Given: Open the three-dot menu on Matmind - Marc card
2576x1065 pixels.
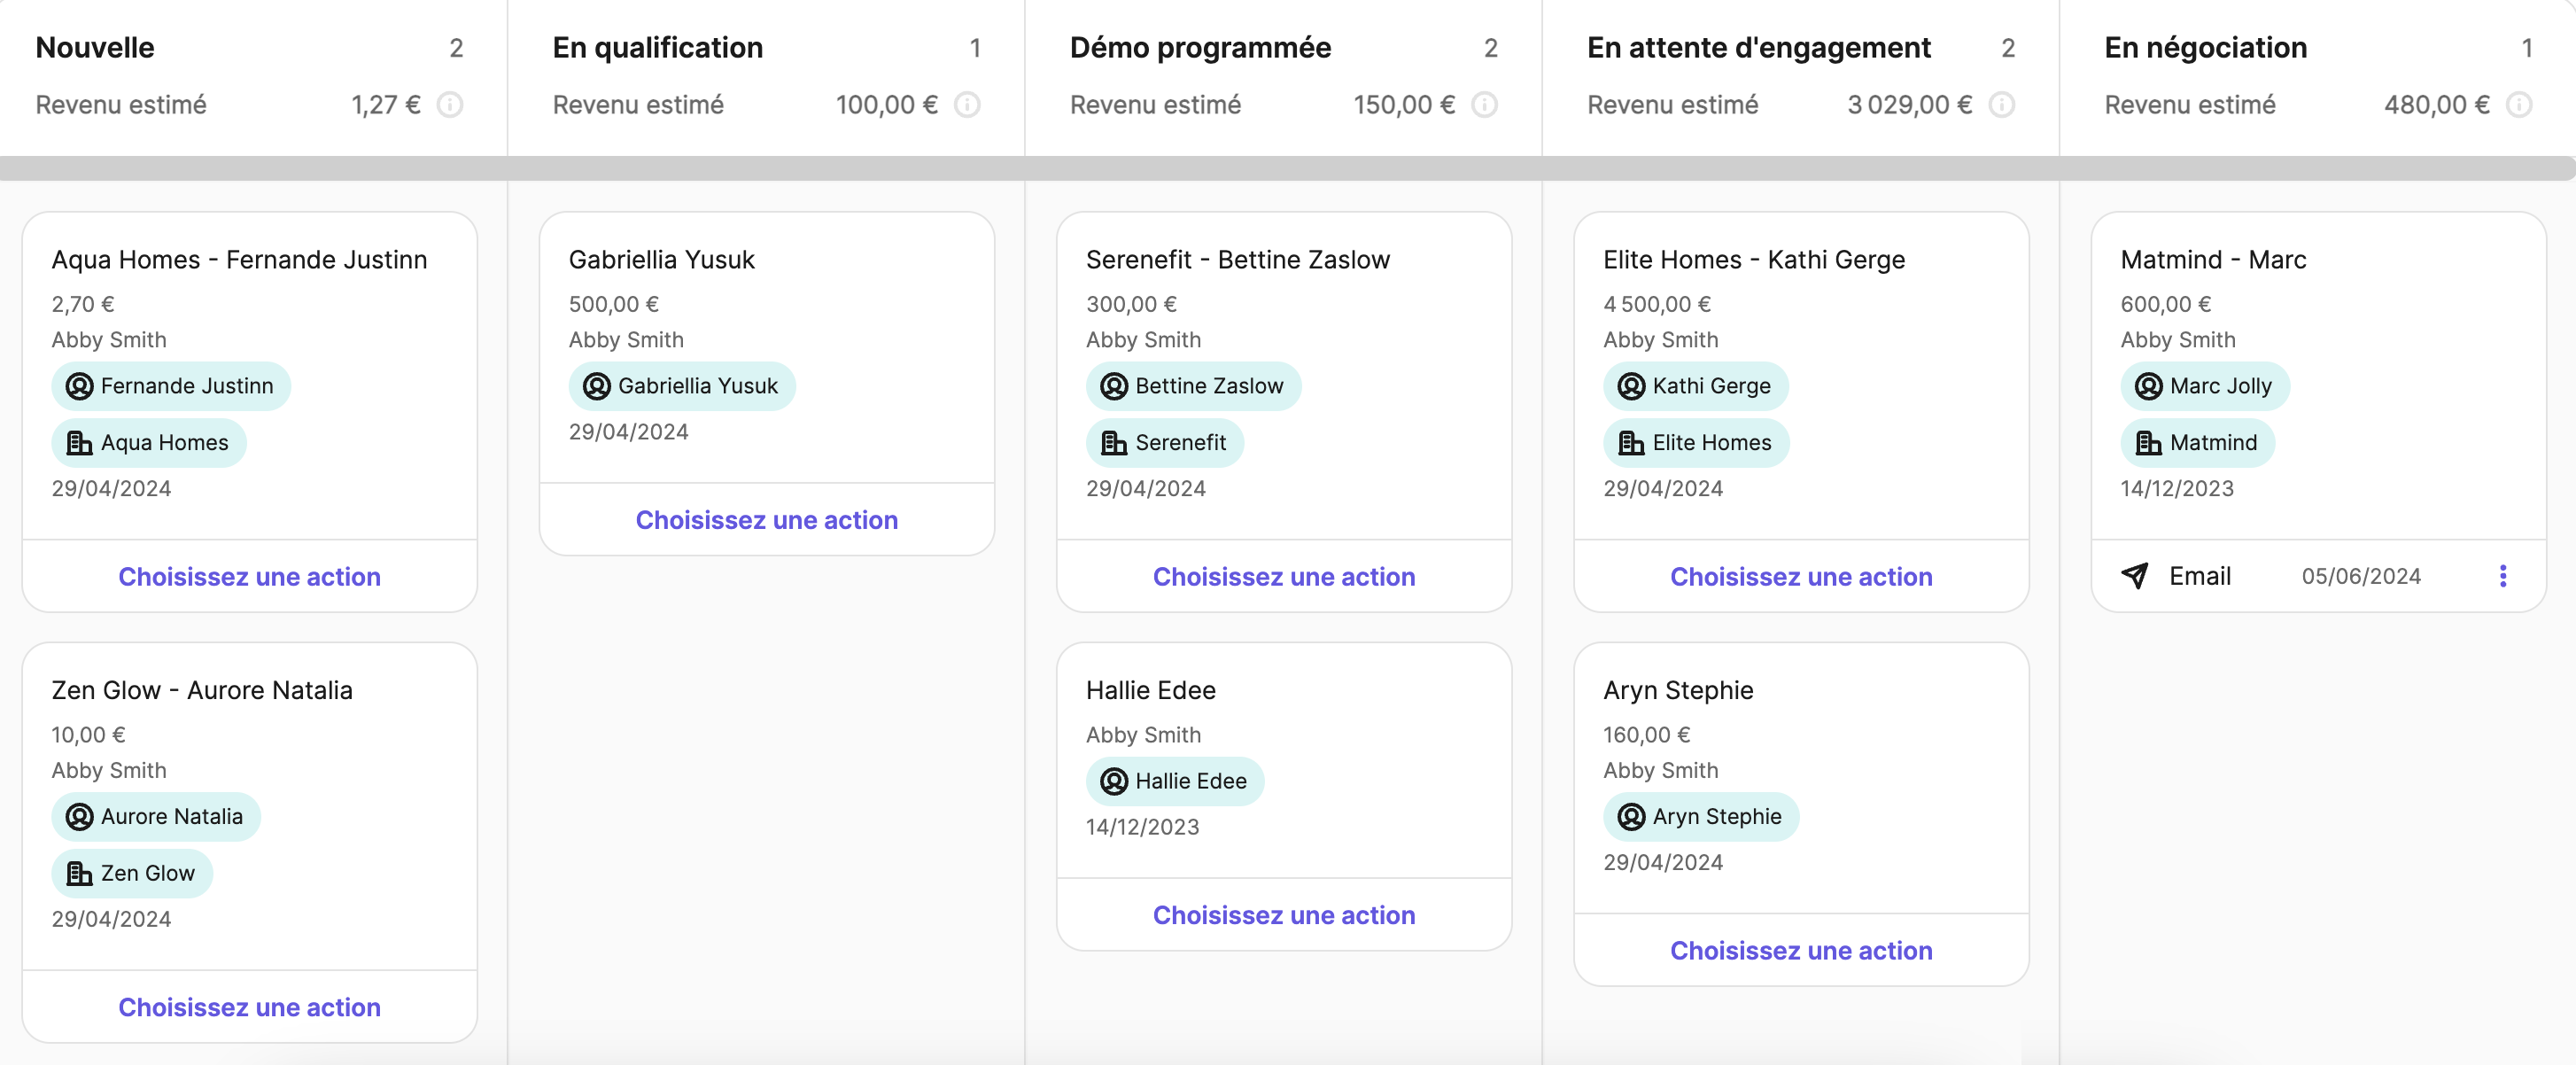Looking at the screenshot, I should [x=2504, y=576].
